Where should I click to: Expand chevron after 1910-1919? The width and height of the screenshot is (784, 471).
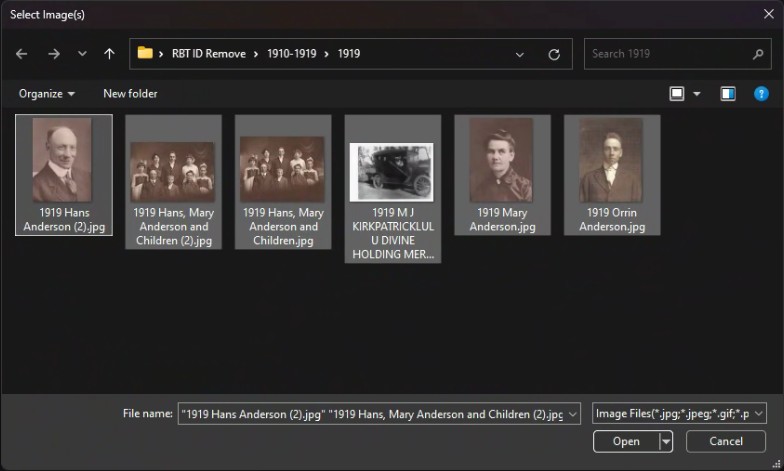point(326,54)
